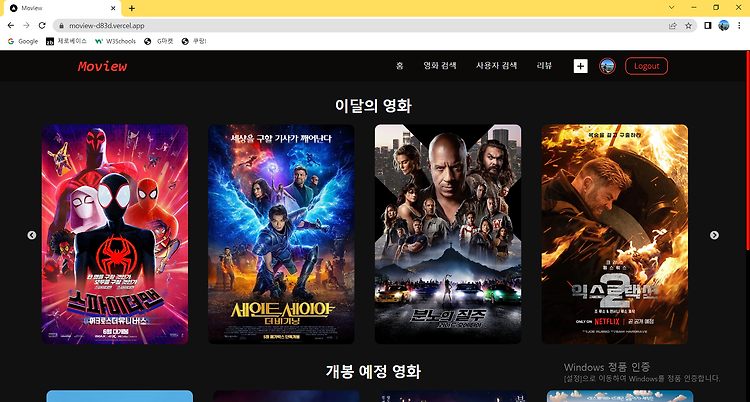This screenshot has width=750, height=402.
Task: Open the 스파이더맨 movie poster
Action: 115,234
